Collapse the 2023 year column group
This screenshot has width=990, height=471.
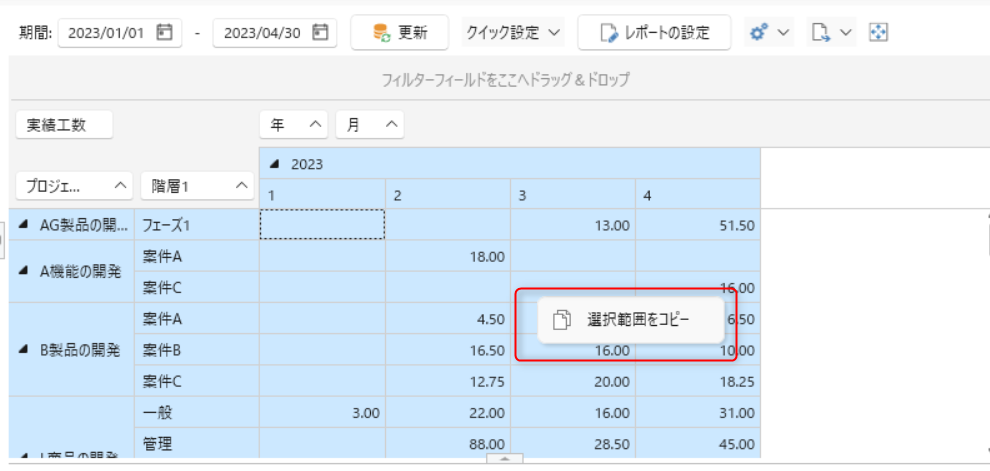(x=275, y=164)
